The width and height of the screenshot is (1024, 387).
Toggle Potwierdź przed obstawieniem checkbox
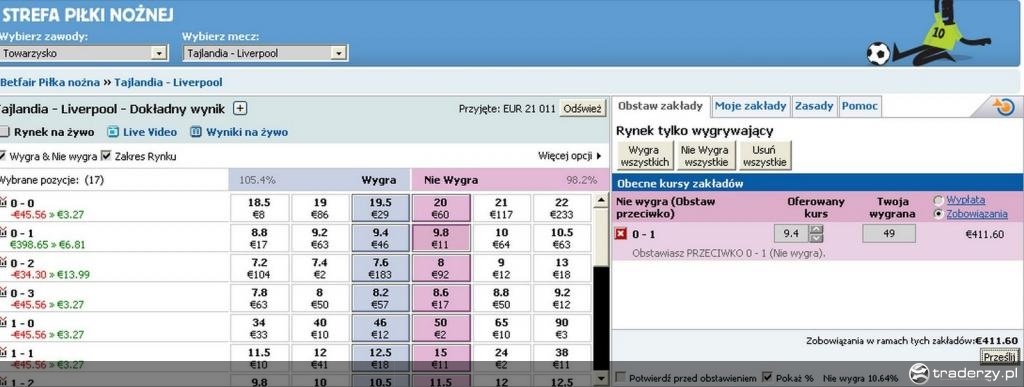coord(620,377)
